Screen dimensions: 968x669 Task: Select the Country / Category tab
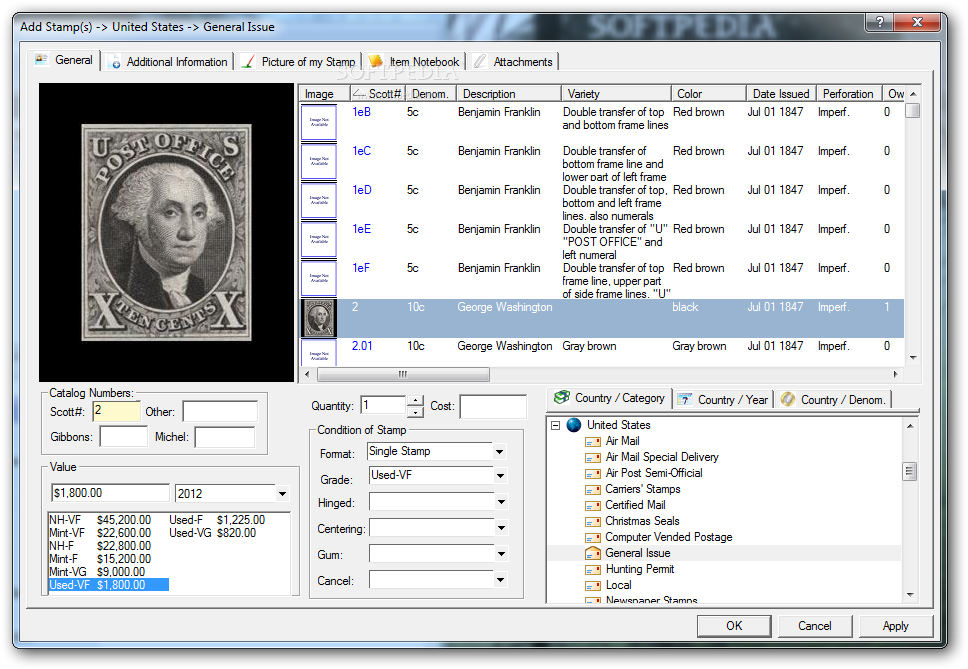609,398
